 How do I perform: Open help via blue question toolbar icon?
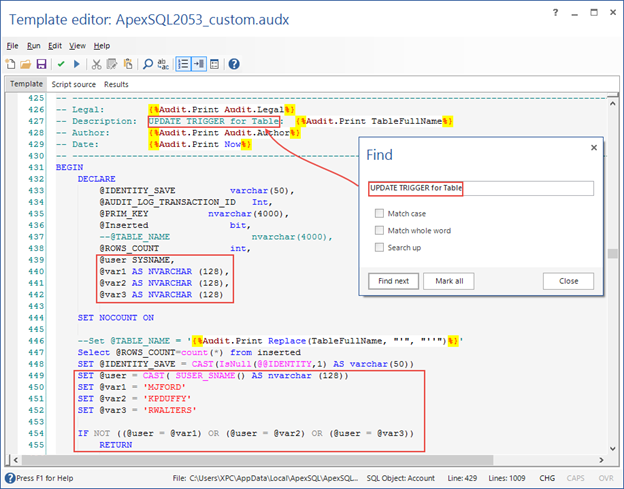tap(234, 64)
